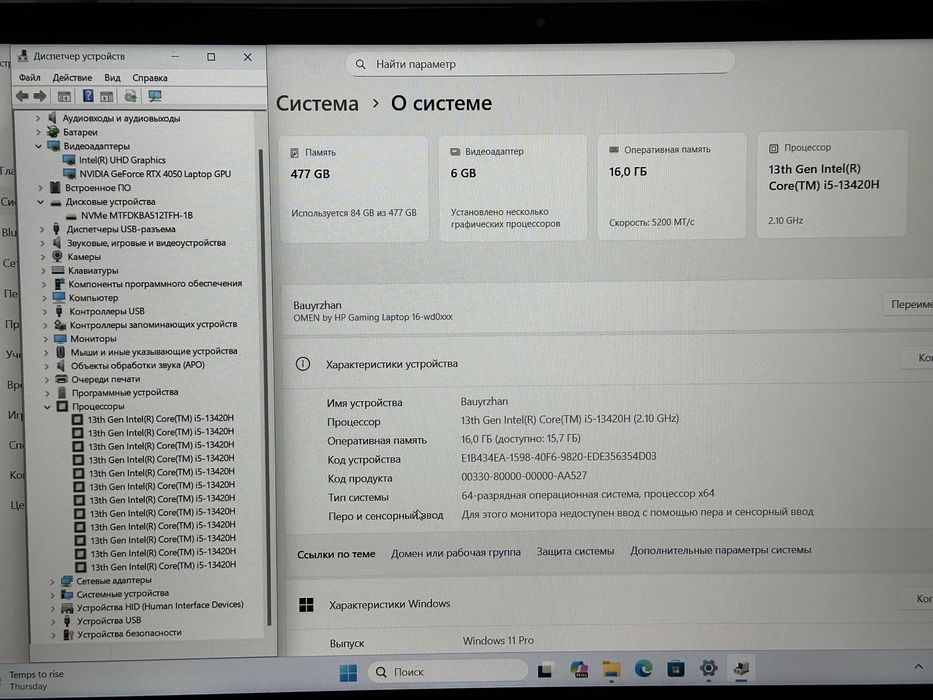
Task: Select Контроллеры USB tree item
Action: [107, 311]
